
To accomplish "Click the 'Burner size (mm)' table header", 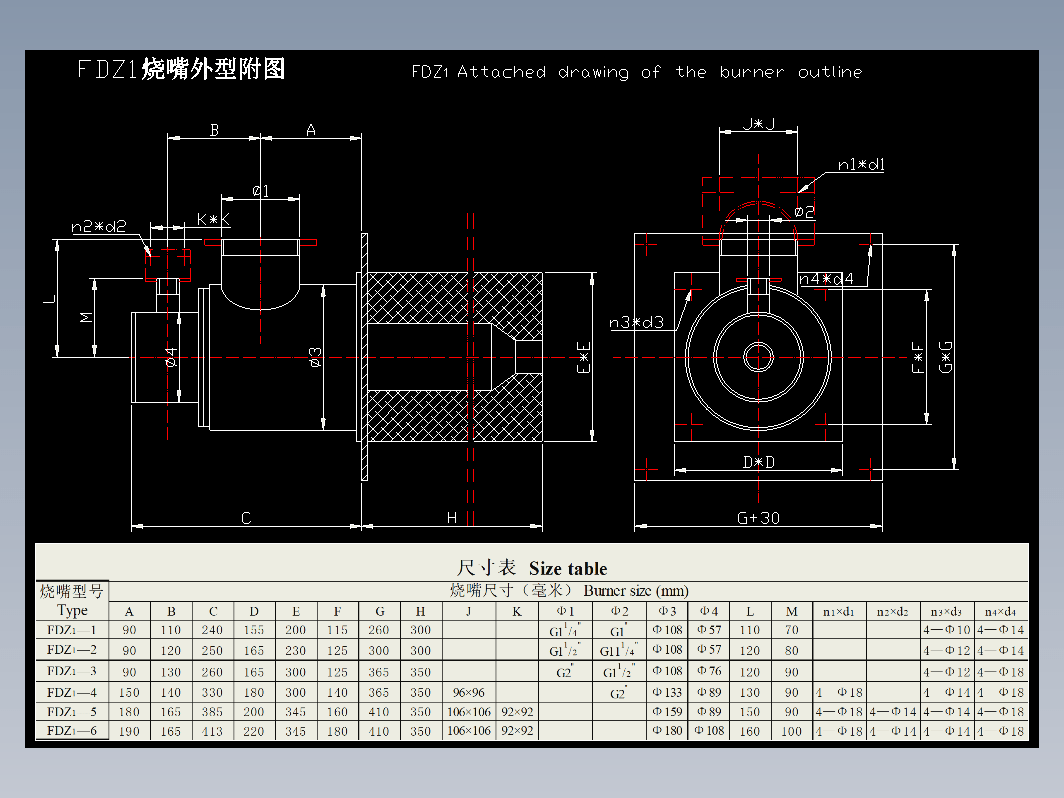I will 636,591.
